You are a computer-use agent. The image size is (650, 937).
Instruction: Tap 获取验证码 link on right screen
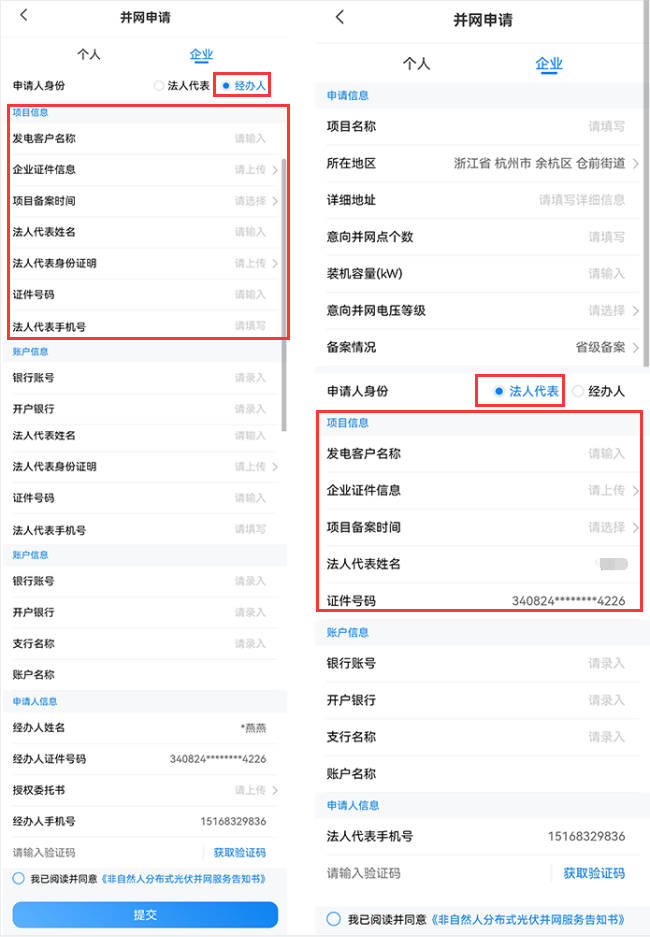click(594, 873)
